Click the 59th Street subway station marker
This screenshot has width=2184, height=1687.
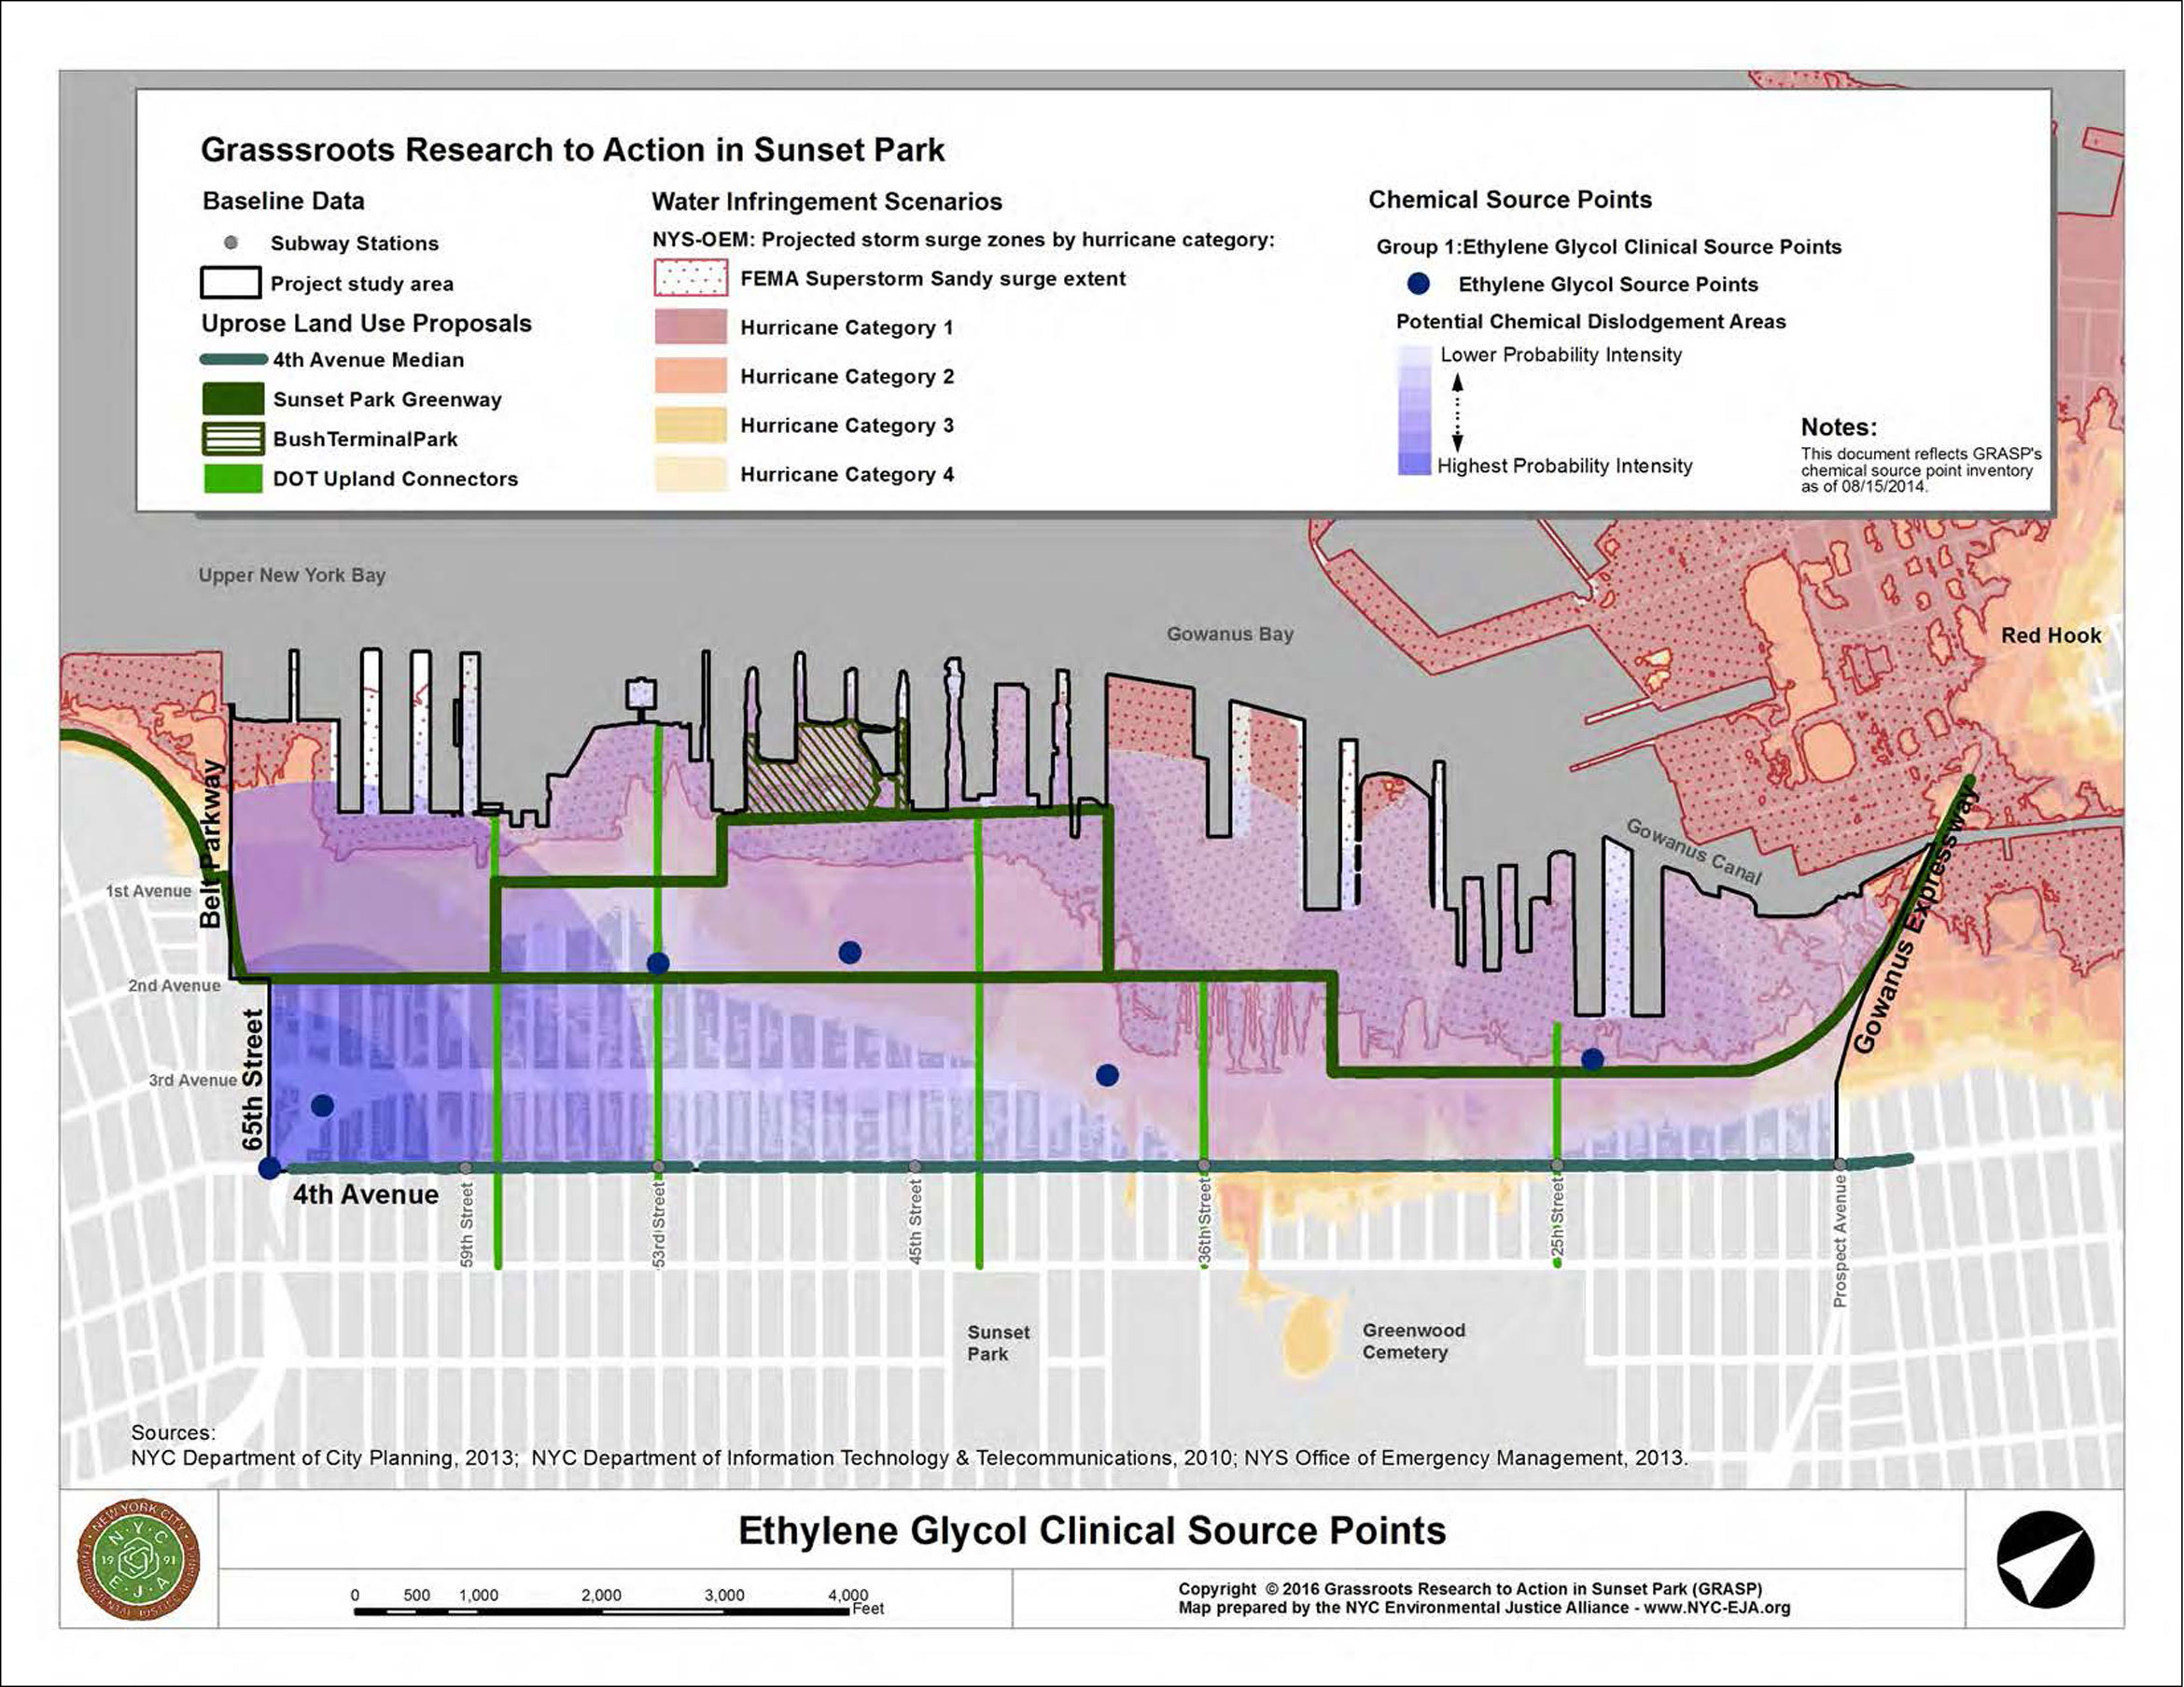tap(465, 1167)
